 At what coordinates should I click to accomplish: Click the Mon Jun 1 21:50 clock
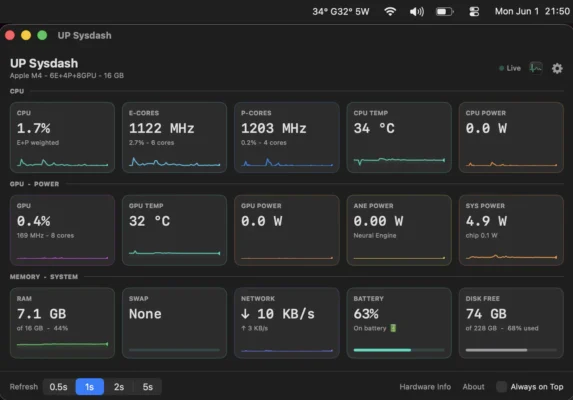tap(532, 12)
